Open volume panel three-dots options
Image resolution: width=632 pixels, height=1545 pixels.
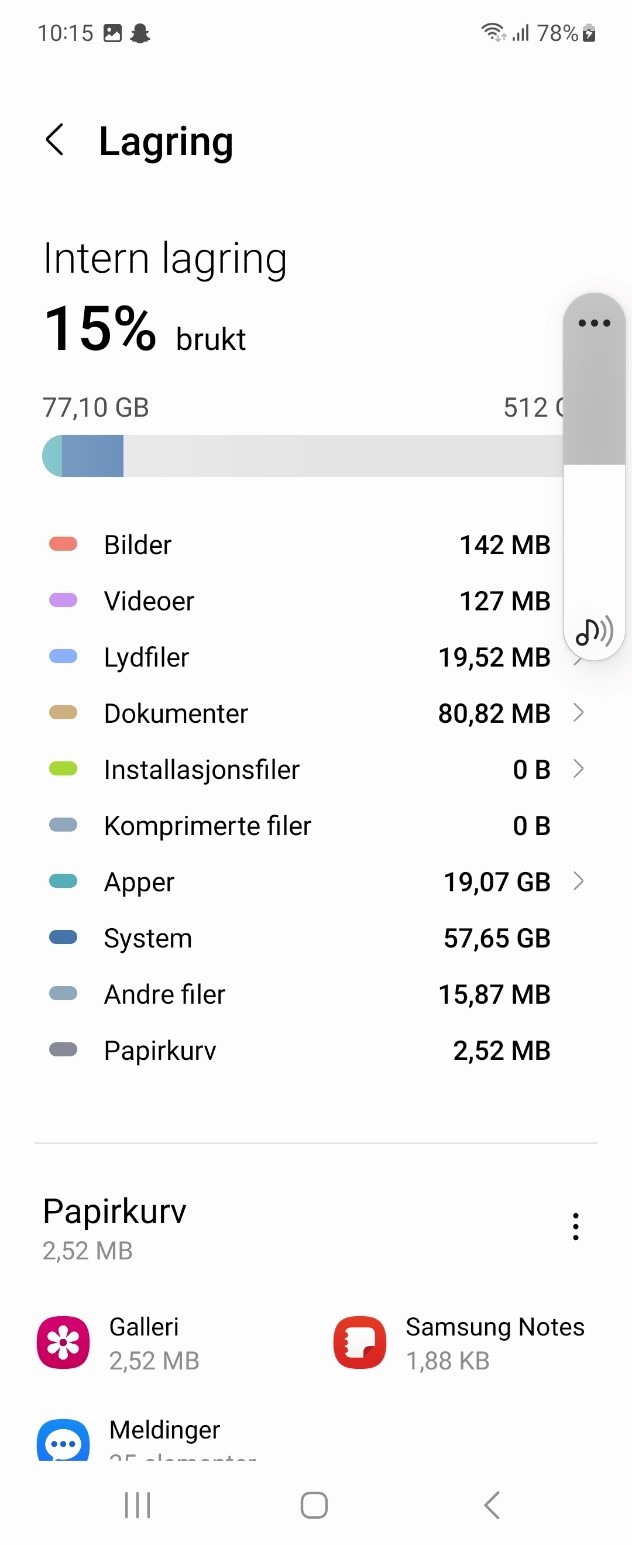click(x=594, y=323)
